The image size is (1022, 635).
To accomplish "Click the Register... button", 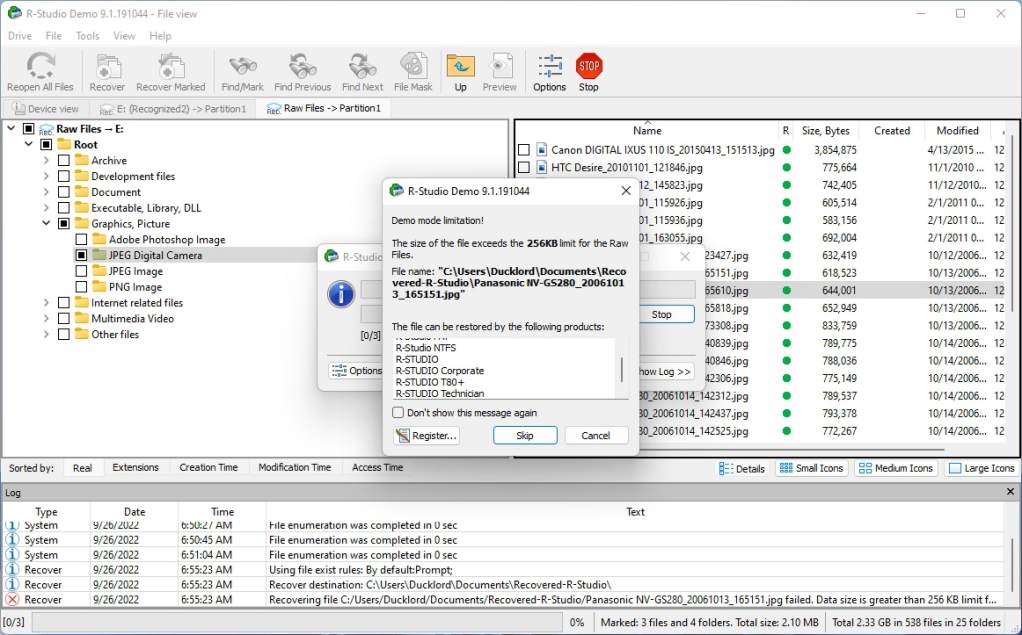I will (x=427, y=435).
